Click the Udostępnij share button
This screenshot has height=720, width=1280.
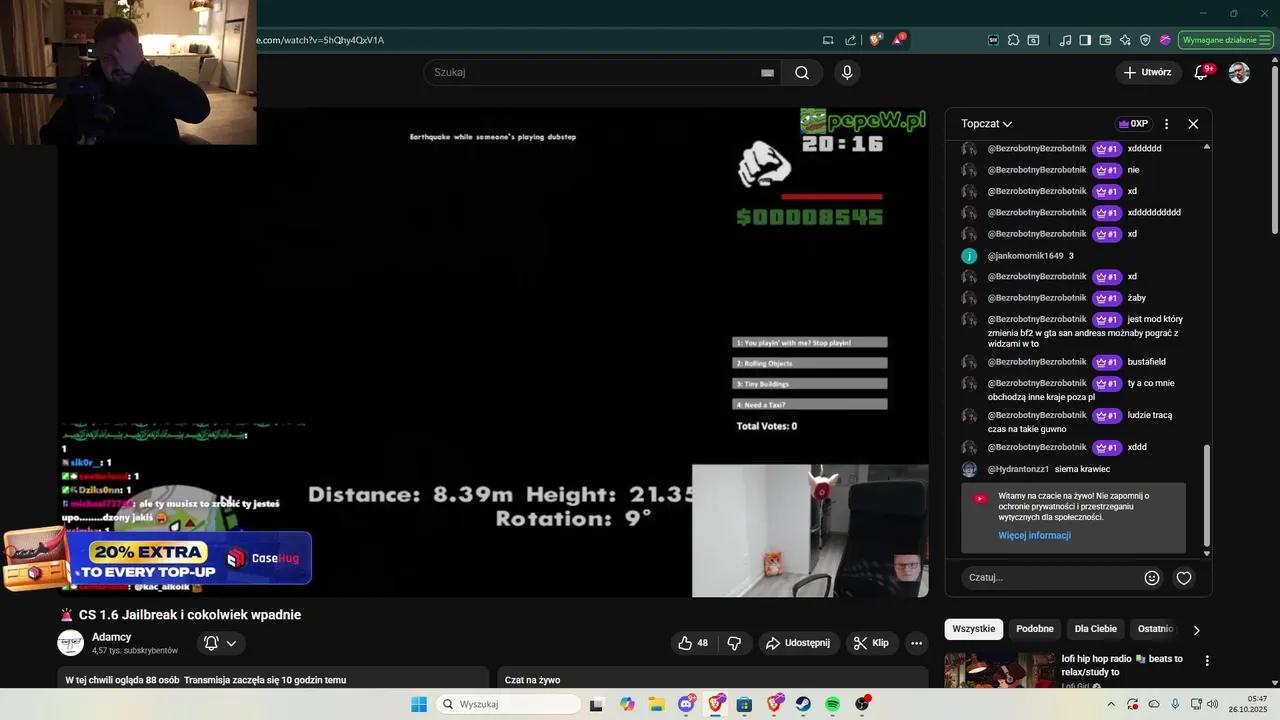click(x=798, y=643)
